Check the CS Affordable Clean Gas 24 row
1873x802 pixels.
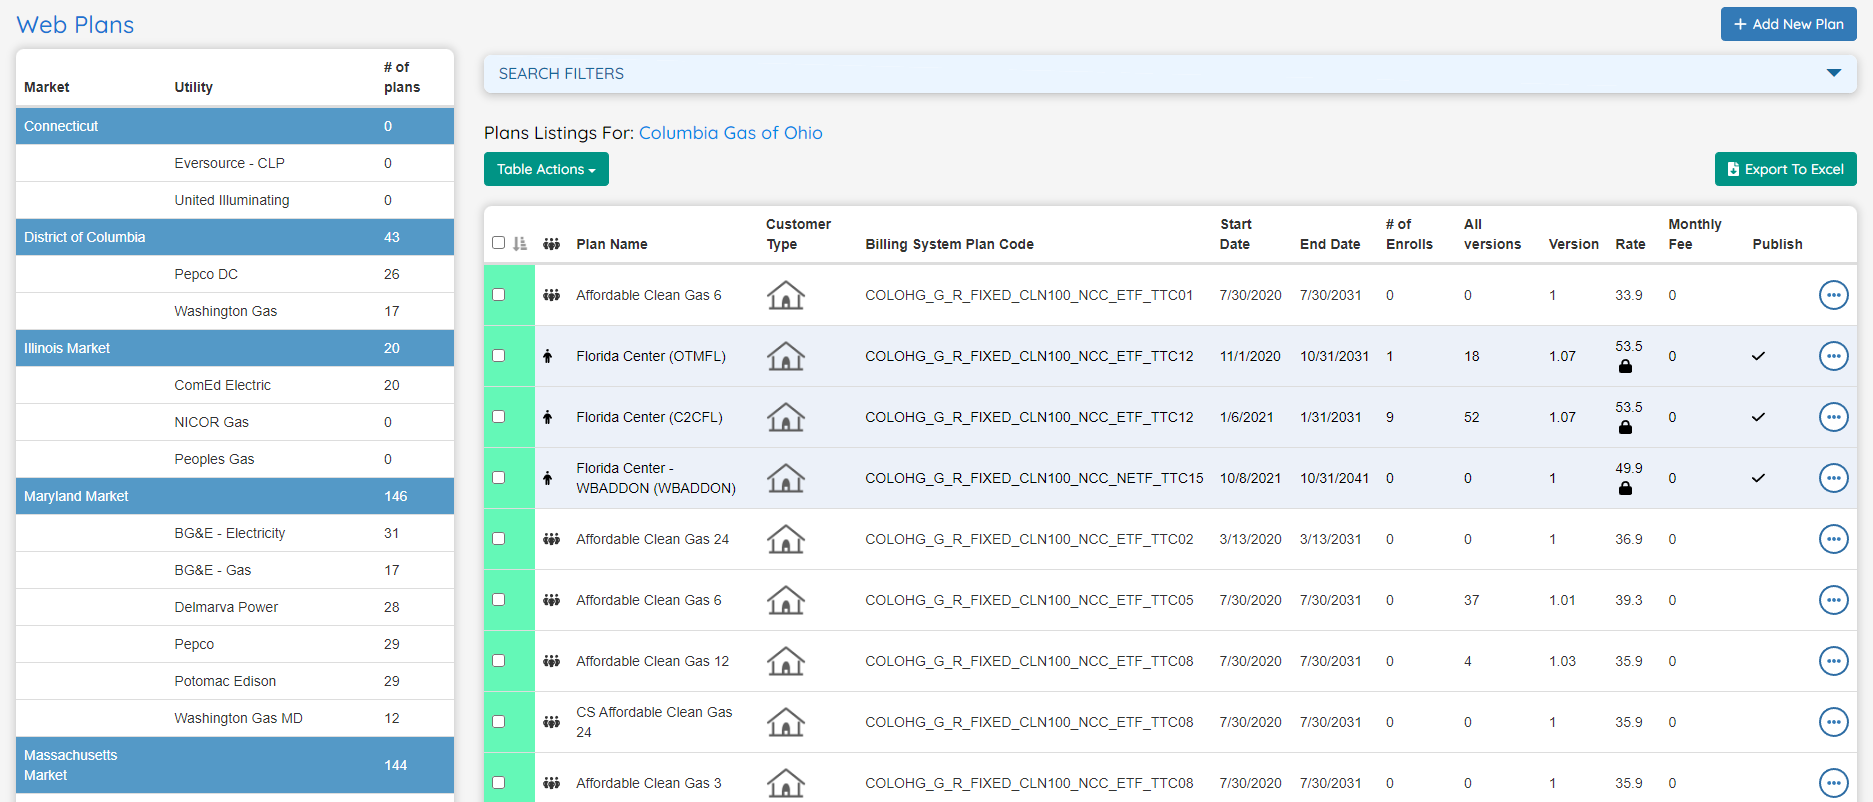pos(498,722)
